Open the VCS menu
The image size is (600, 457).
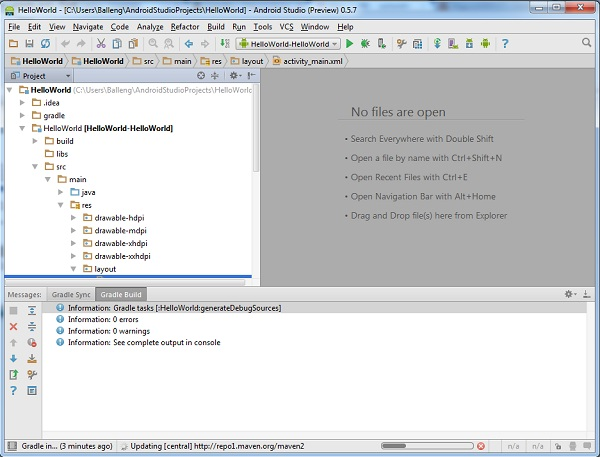(x=286, y=26)
